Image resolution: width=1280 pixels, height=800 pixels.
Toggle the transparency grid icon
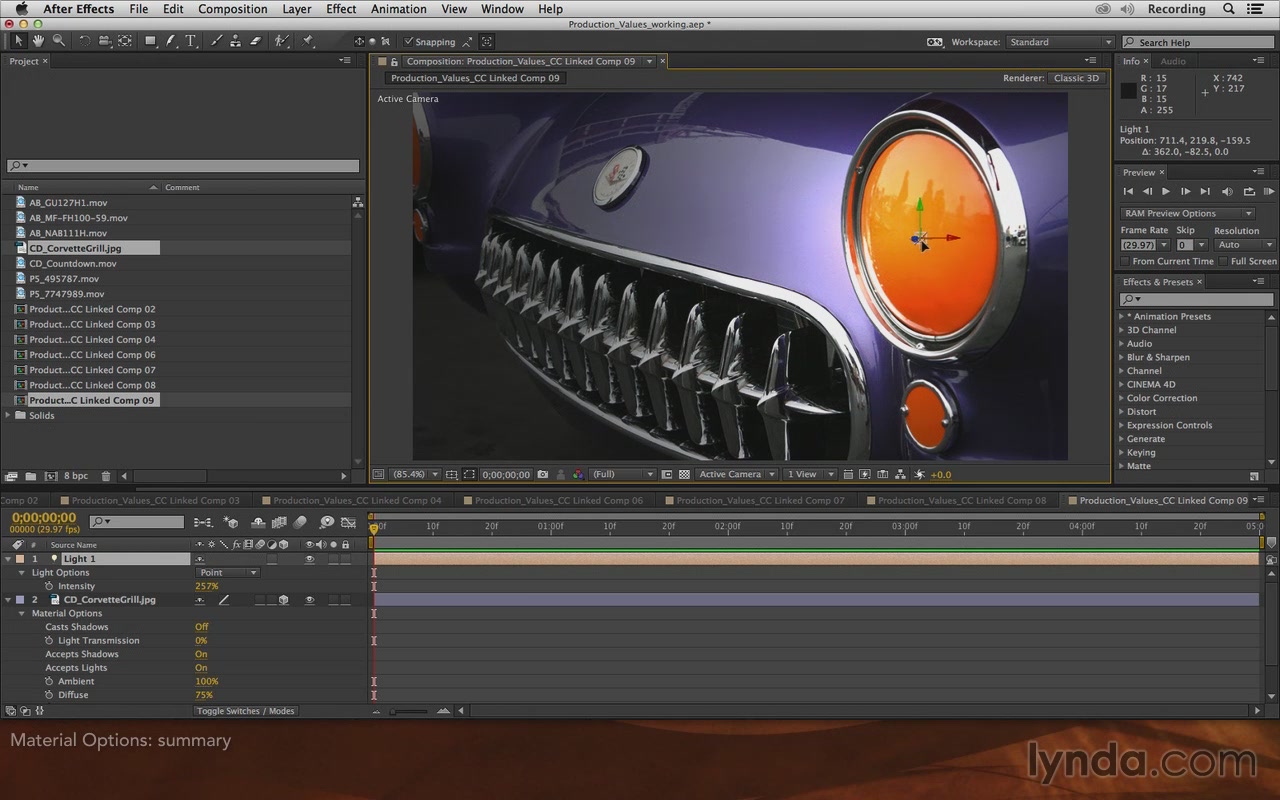click(x=684, y=474)
